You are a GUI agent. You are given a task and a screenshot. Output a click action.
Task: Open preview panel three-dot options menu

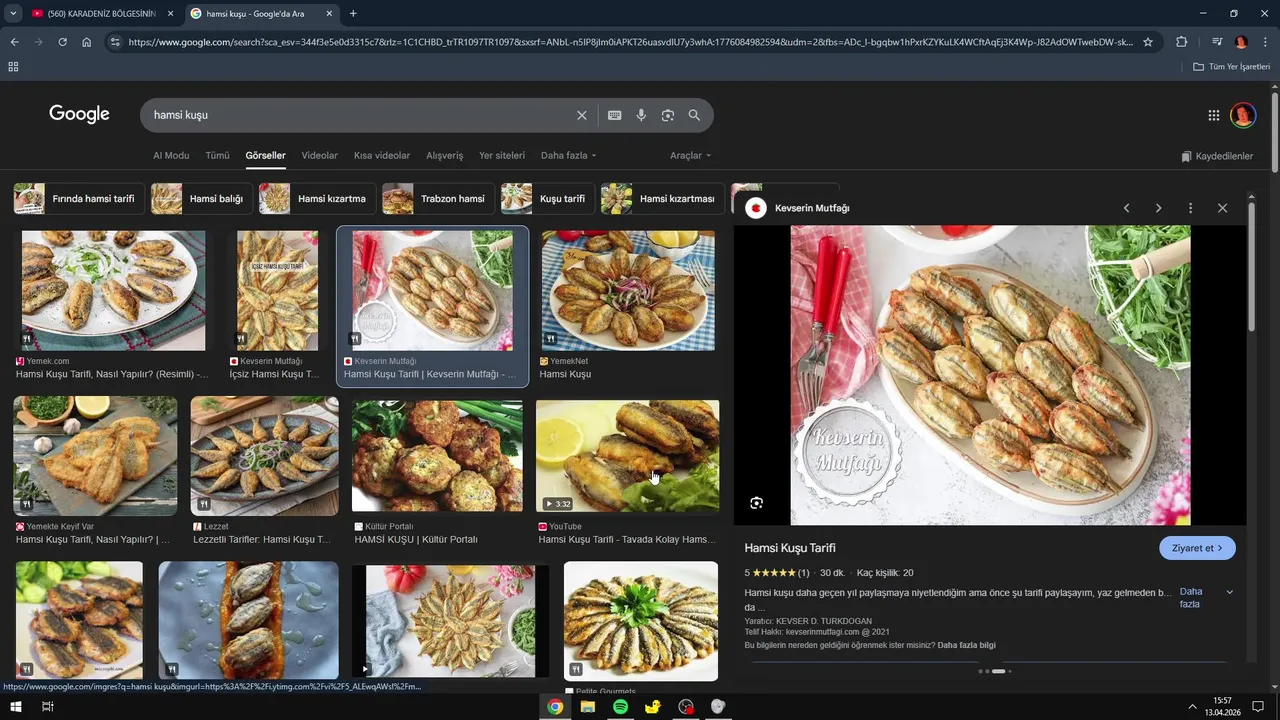[1190, 208]
